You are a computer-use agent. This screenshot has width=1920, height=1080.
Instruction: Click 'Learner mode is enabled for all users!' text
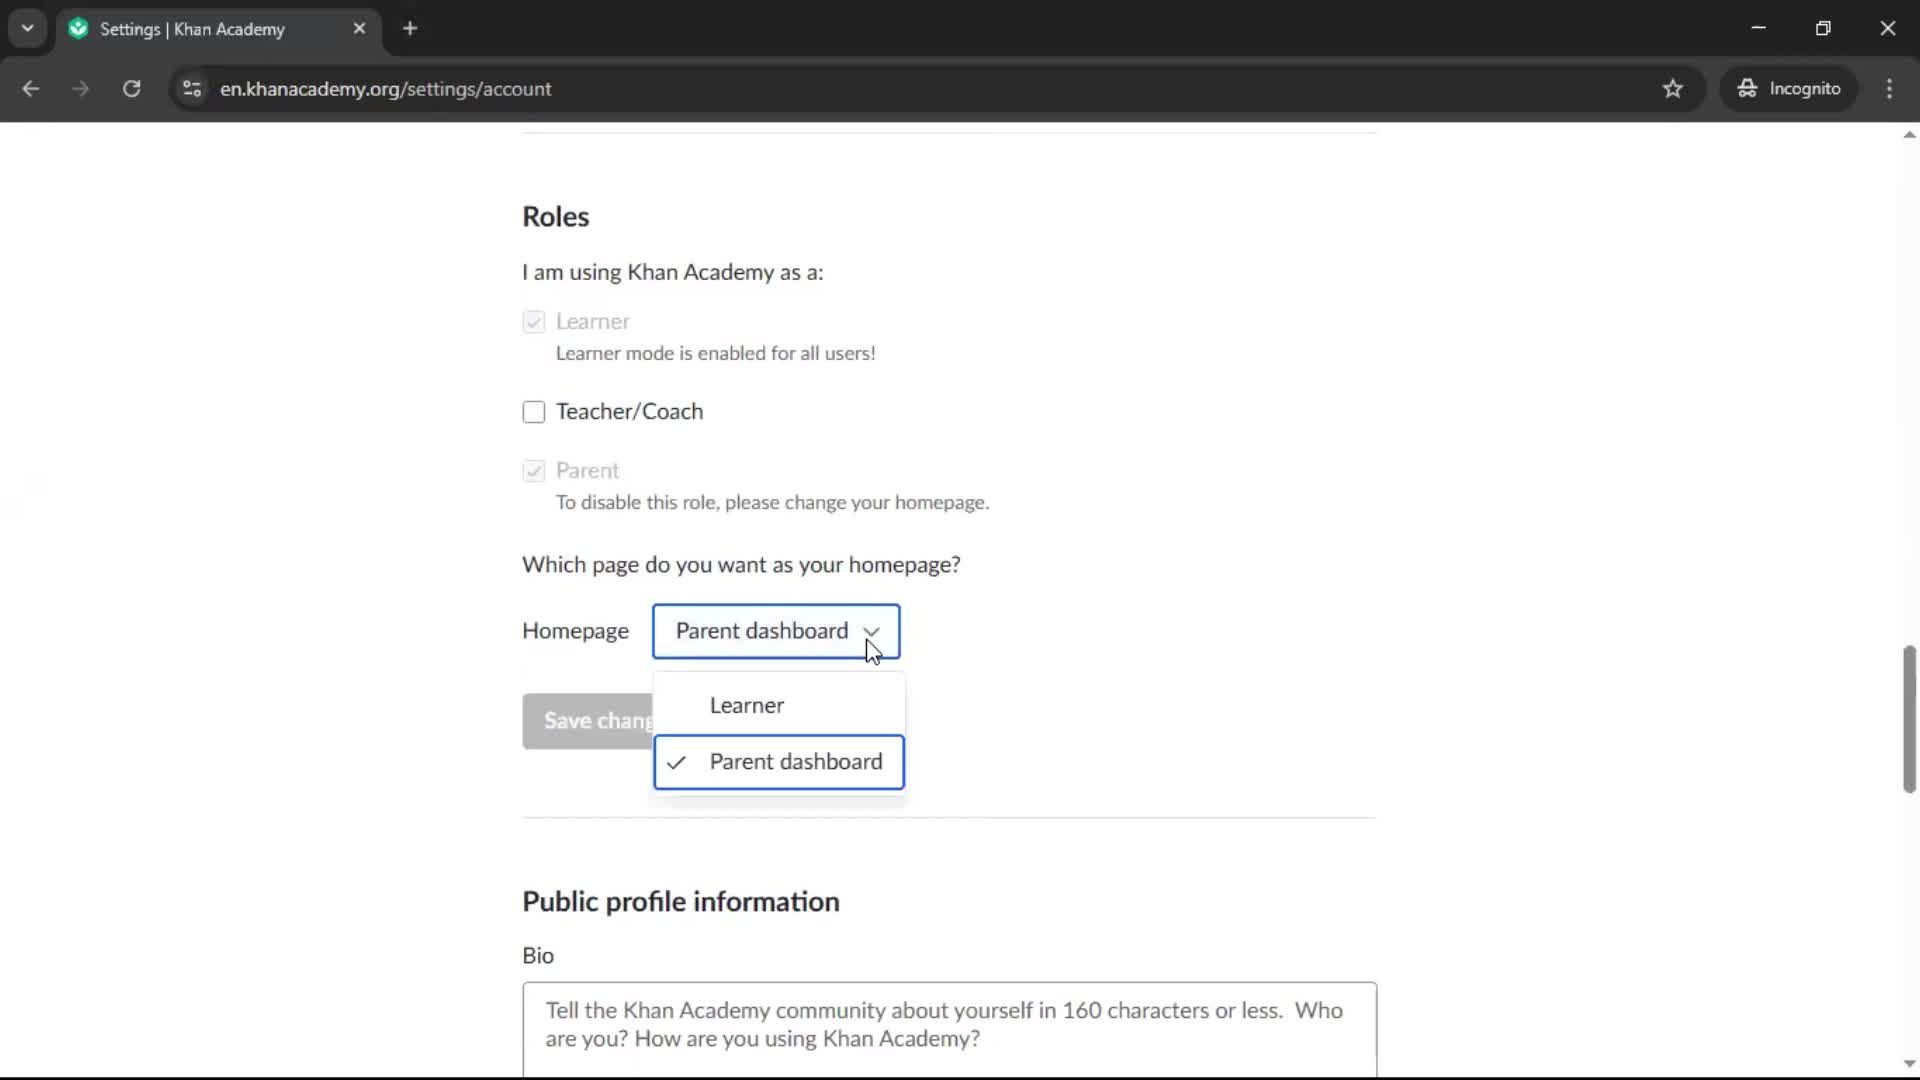coord(715,353)
